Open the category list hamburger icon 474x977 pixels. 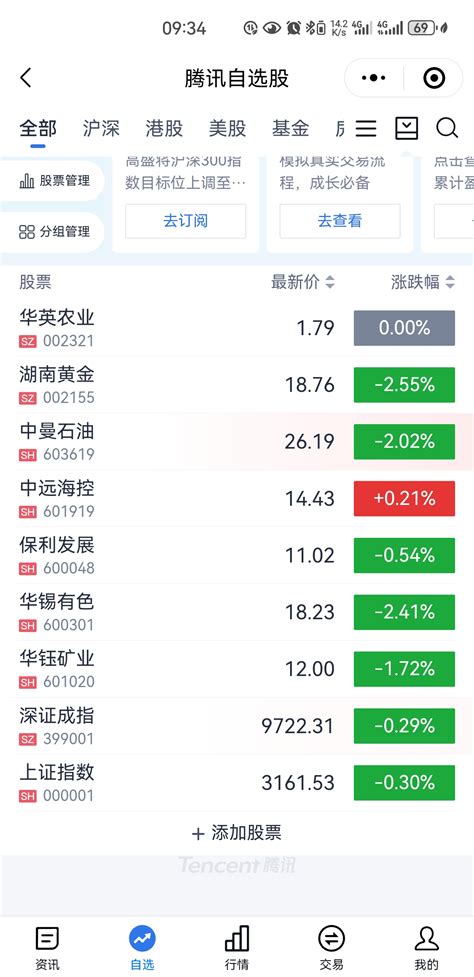click(366, 128)
